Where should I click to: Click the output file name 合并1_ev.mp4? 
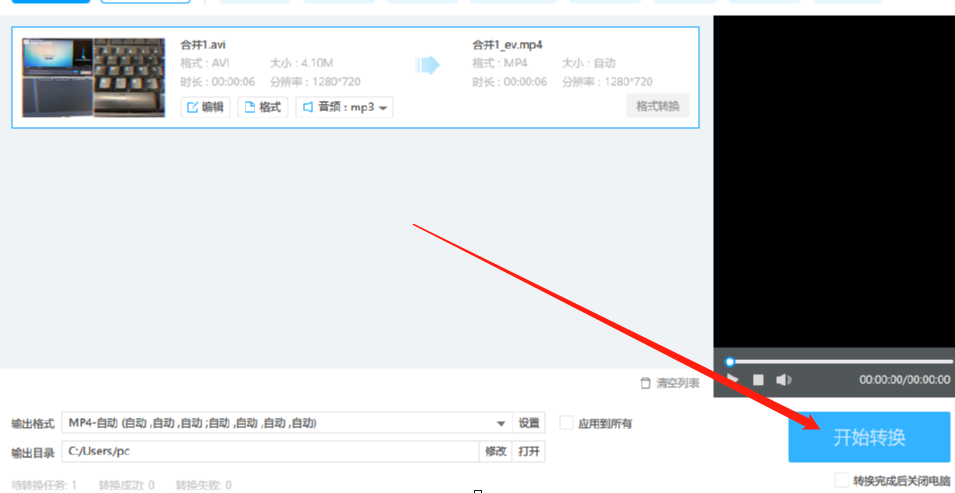507,44
